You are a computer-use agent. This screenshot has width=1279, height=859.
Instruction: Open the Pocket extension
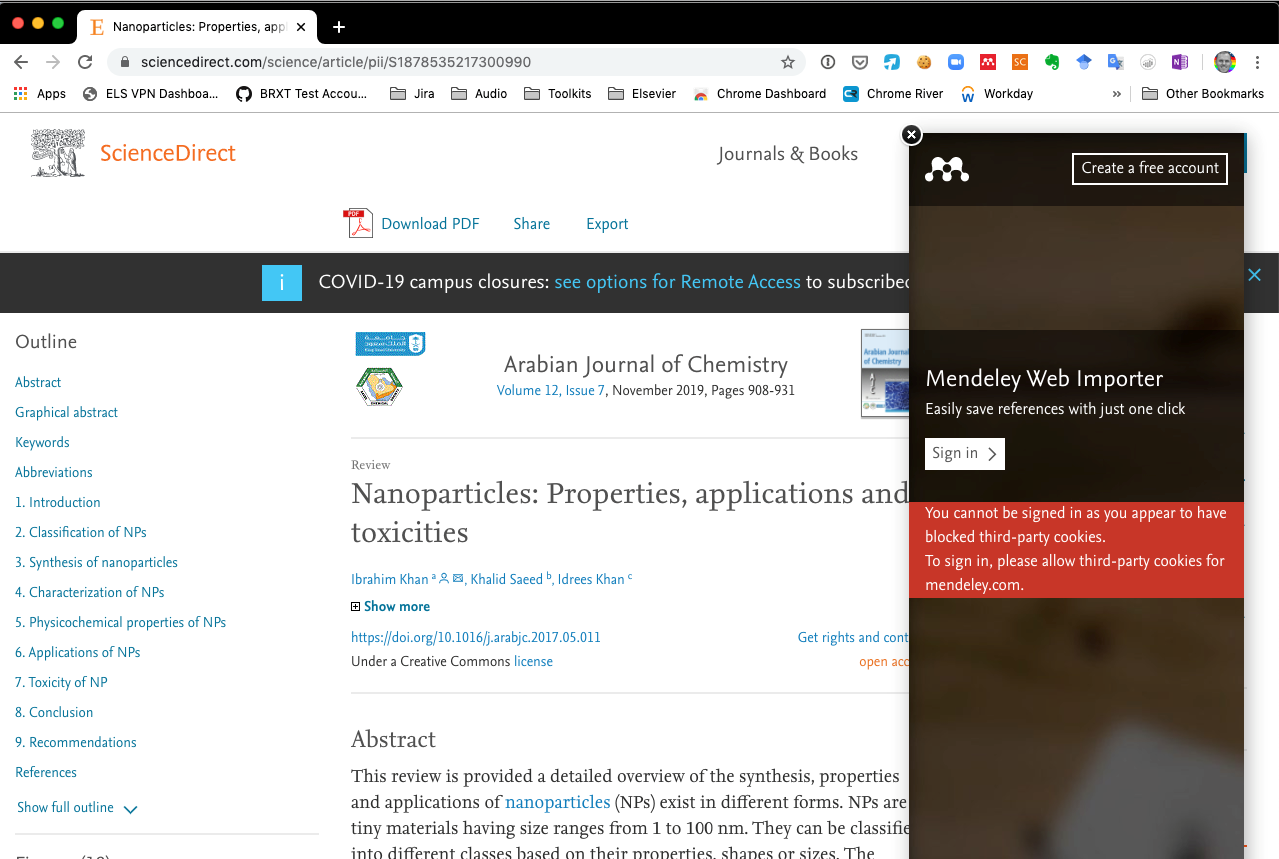coord(860,62)
